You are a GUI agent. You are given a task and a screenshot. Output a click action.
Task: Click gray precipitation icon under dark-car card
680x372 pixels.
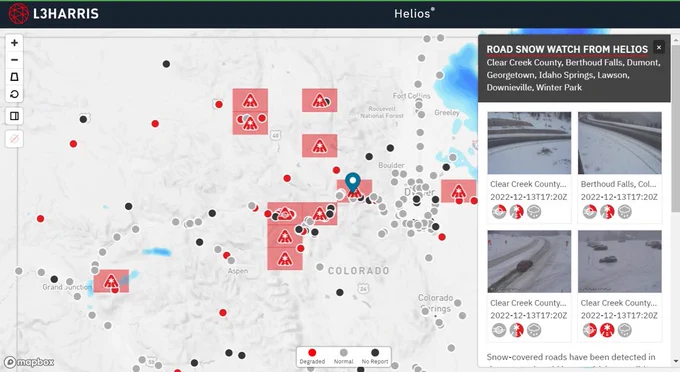tap(534, 330)
